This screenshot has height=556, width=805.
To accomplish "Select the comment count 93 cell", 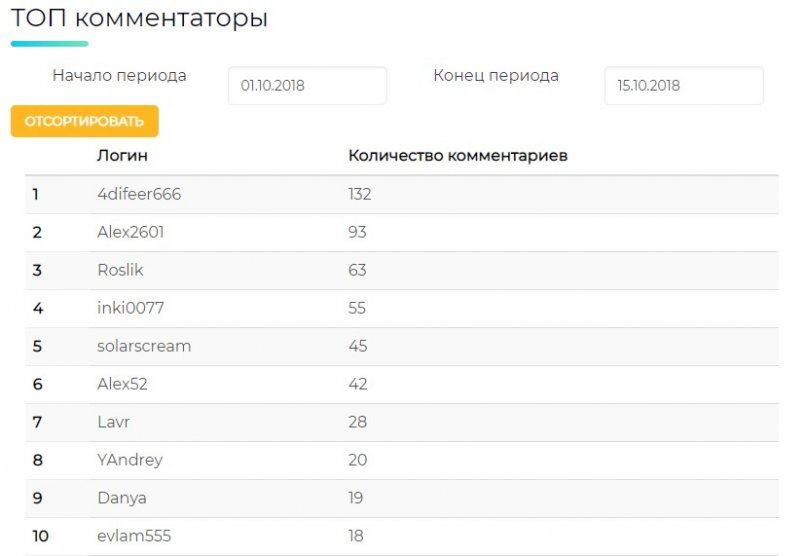I will coord(357,232).
